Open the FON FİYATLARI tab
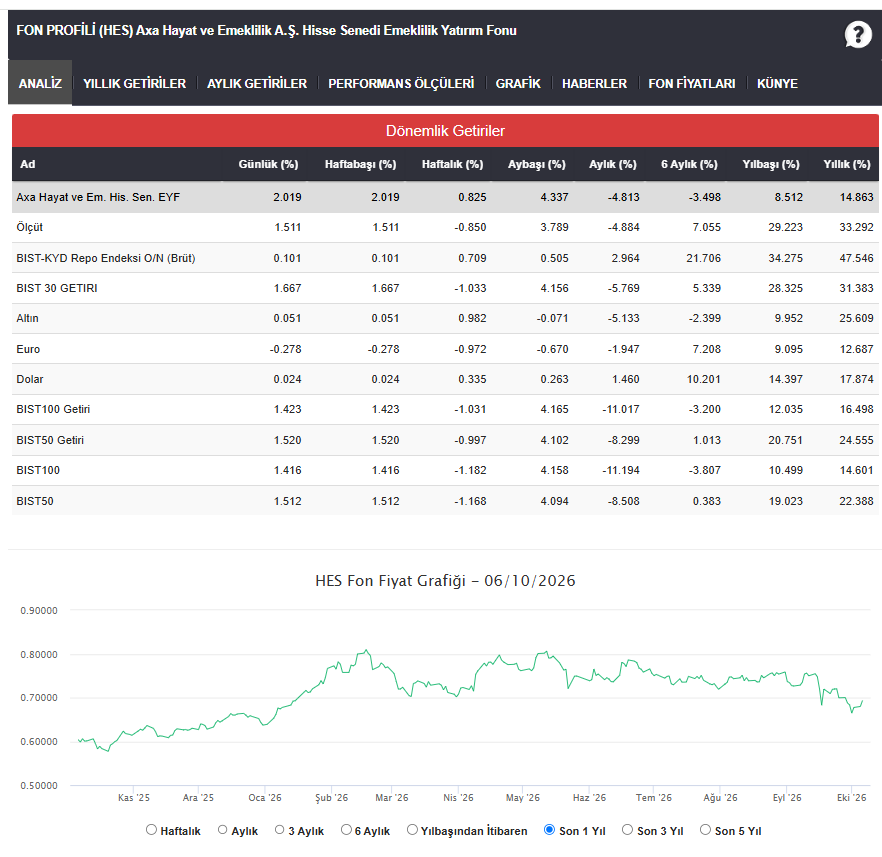882x857 pixels. pyautogui.click(x=692, y=83)
